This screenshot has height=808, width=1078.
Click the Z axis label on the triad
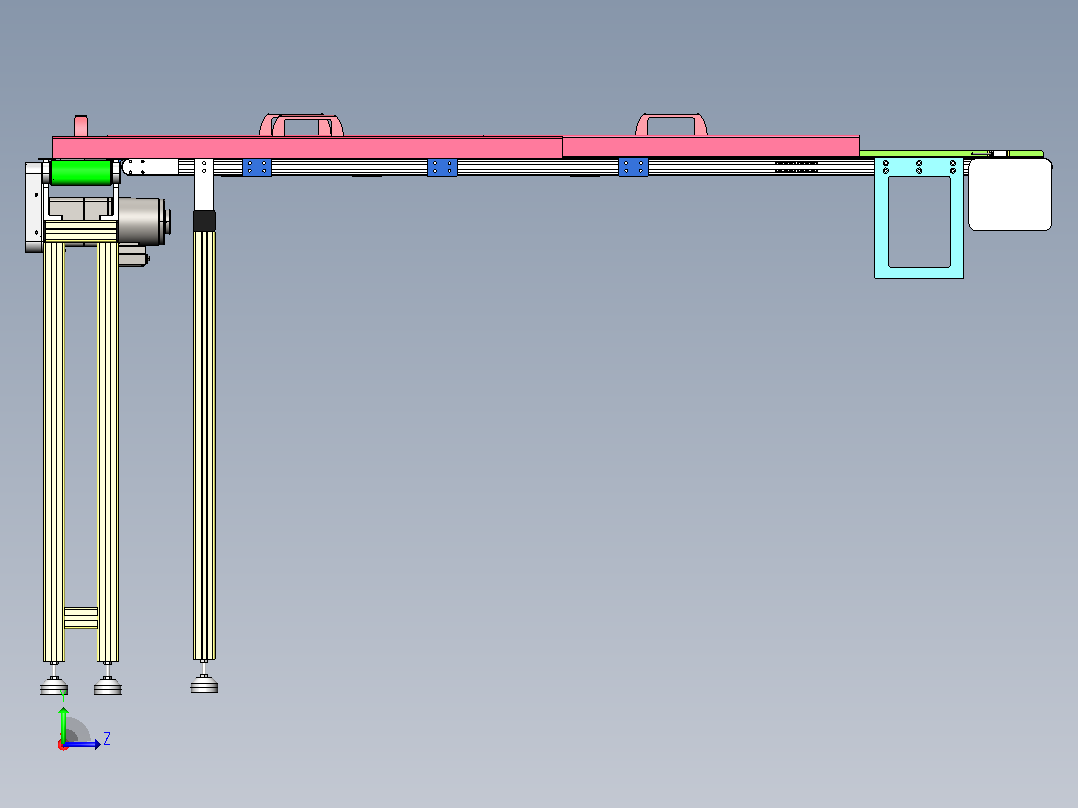[107, 739]
